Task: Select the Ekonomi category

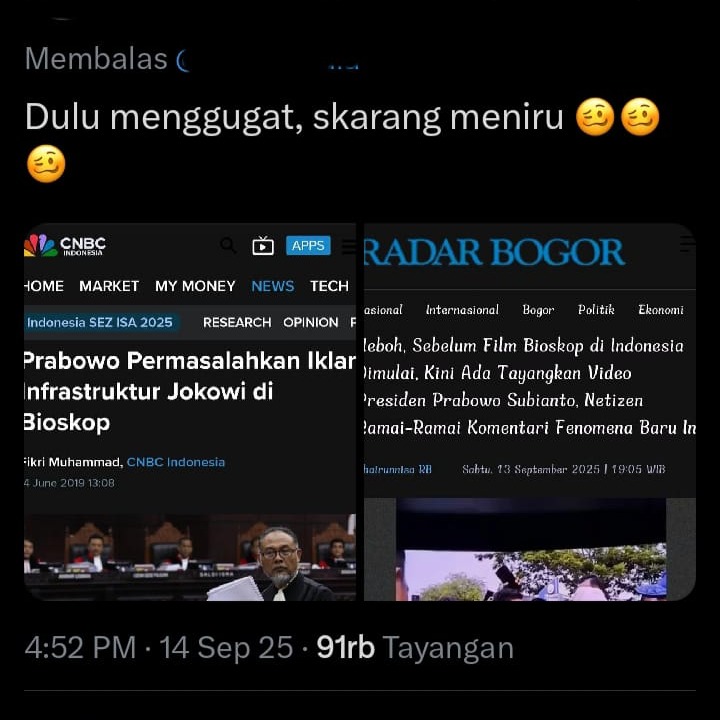Action: pyautogui.click(x=661, y=310)
